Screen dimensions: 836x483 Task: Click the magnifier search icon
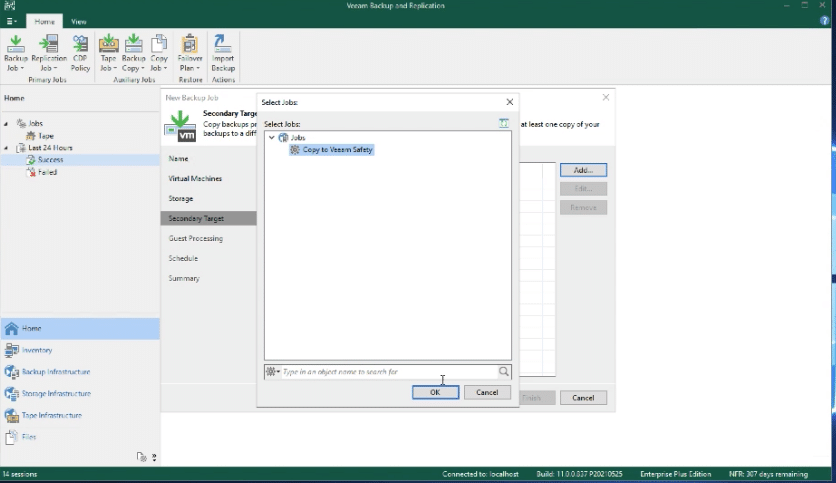[x=504, y=372]
